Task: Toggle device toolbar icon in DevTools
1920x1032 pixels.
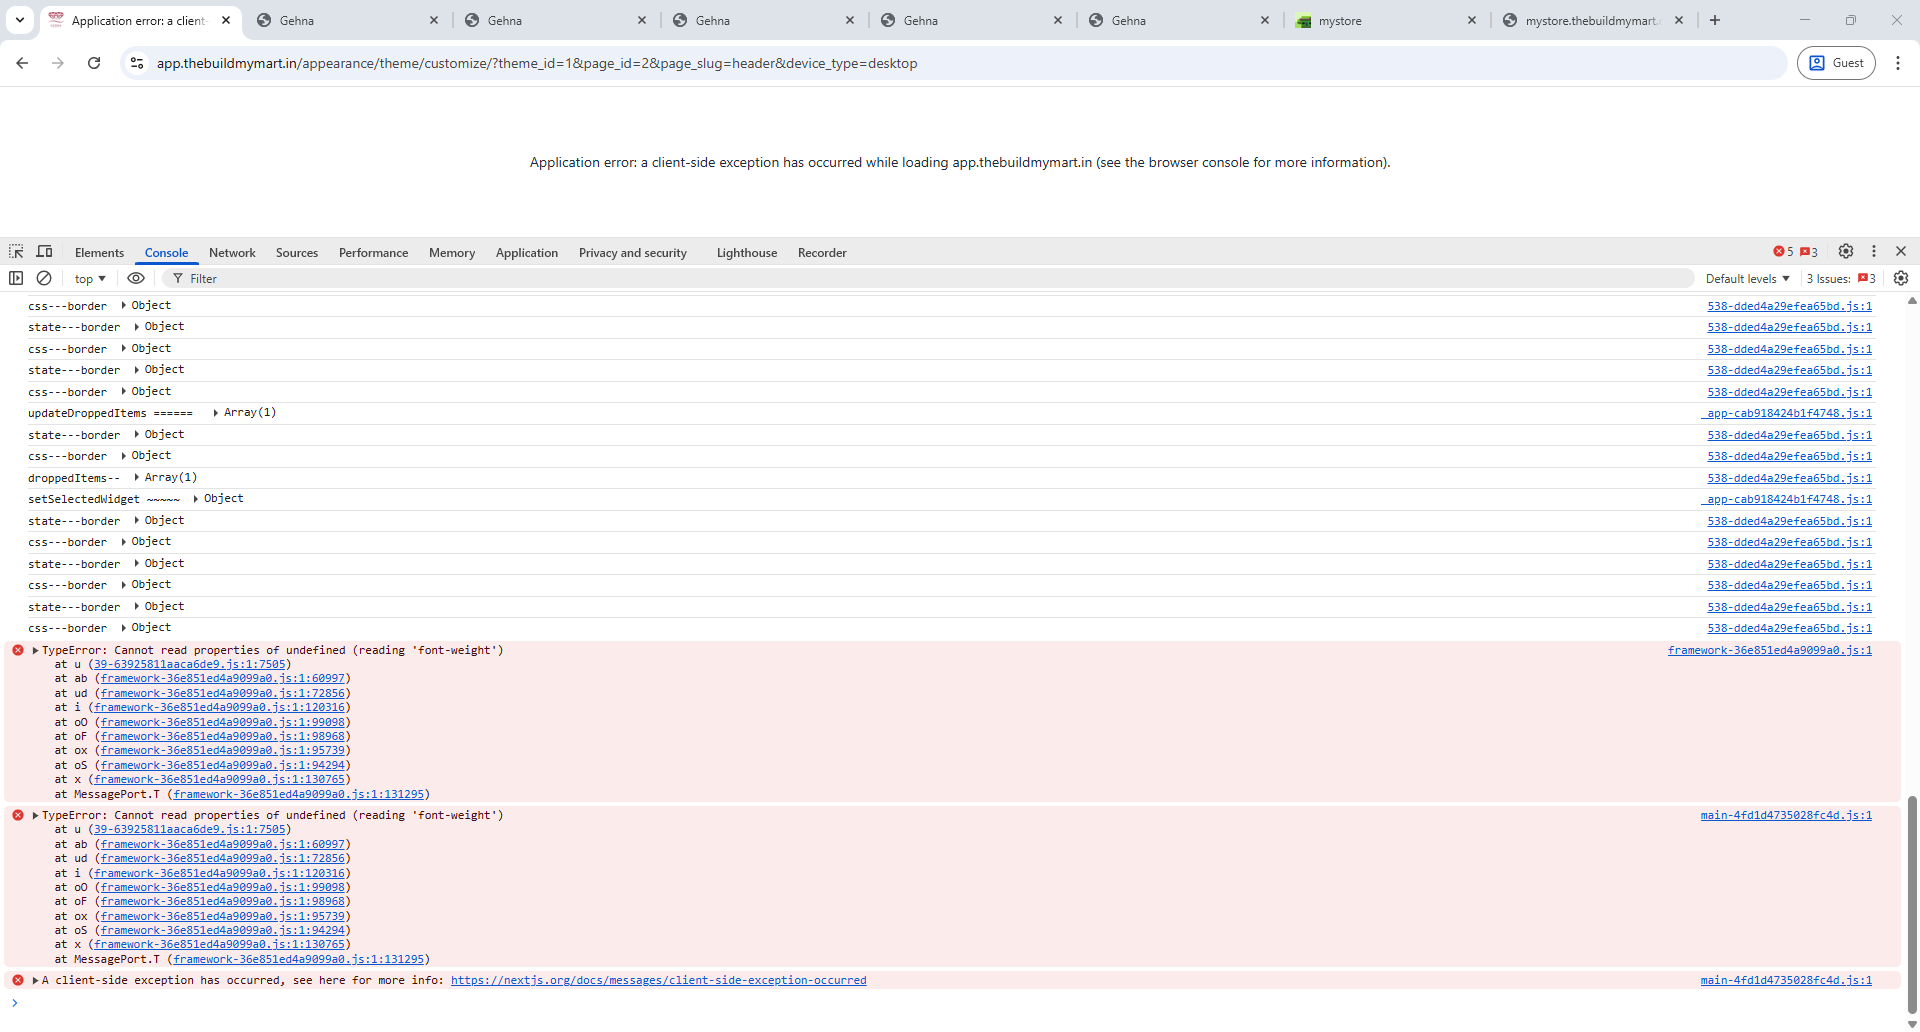Action: [44, 252]
